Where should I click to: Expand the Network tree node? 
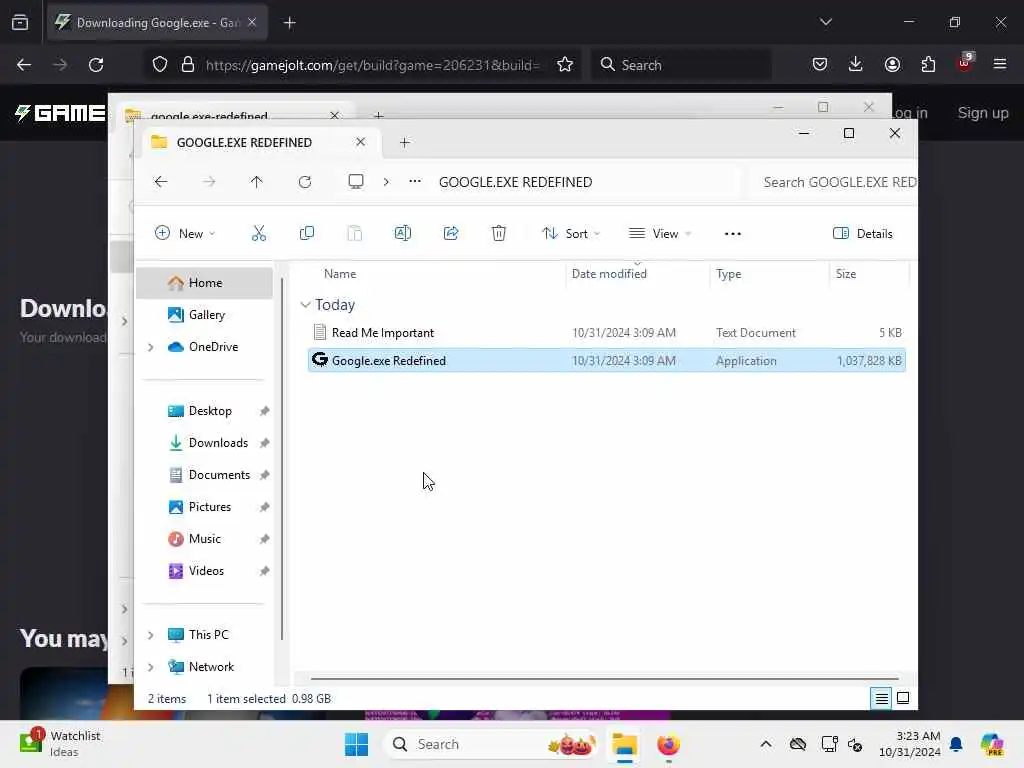coord(151,667)
